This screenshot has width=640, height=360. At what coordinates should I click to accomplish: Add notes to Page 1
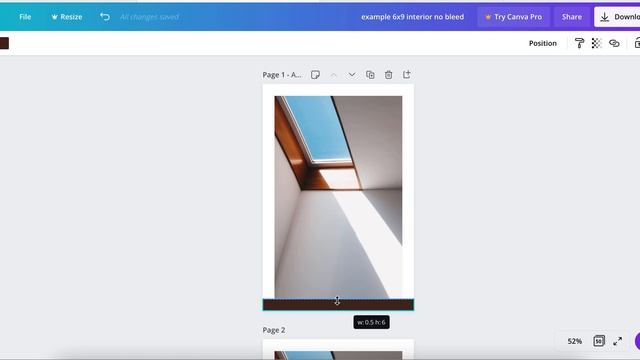pos(315,75)
